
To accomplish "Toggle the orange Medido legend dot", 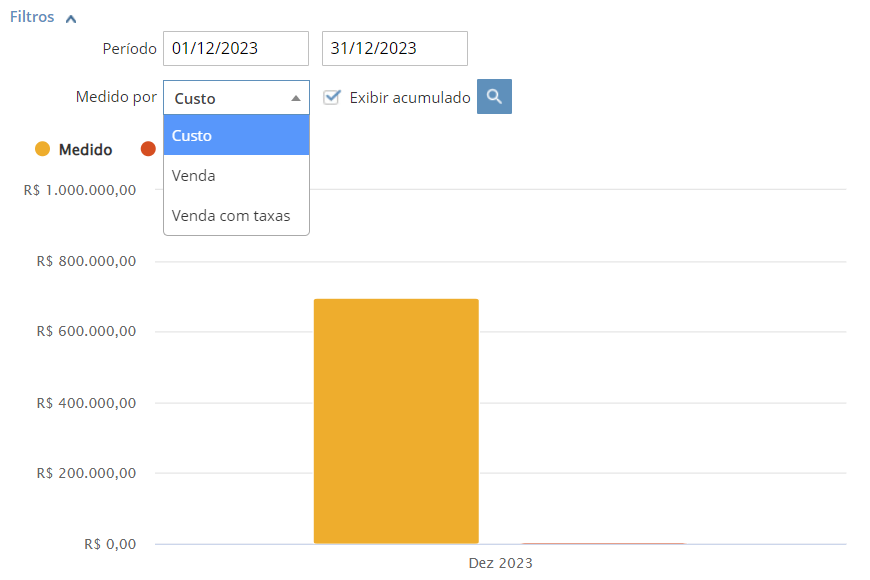I will (x=43, y=149).
